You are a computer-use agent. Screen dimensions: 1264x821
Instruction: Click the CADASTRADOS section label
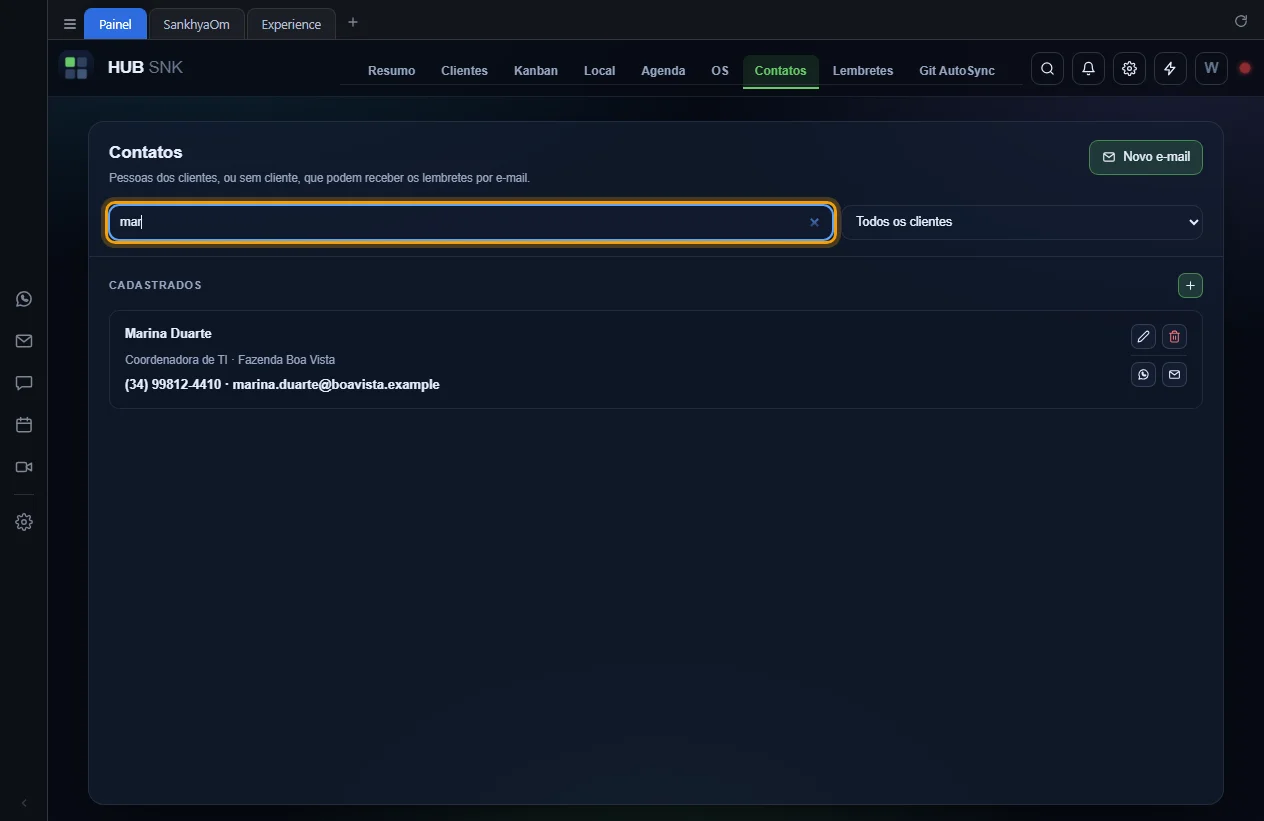coord(155,285)
